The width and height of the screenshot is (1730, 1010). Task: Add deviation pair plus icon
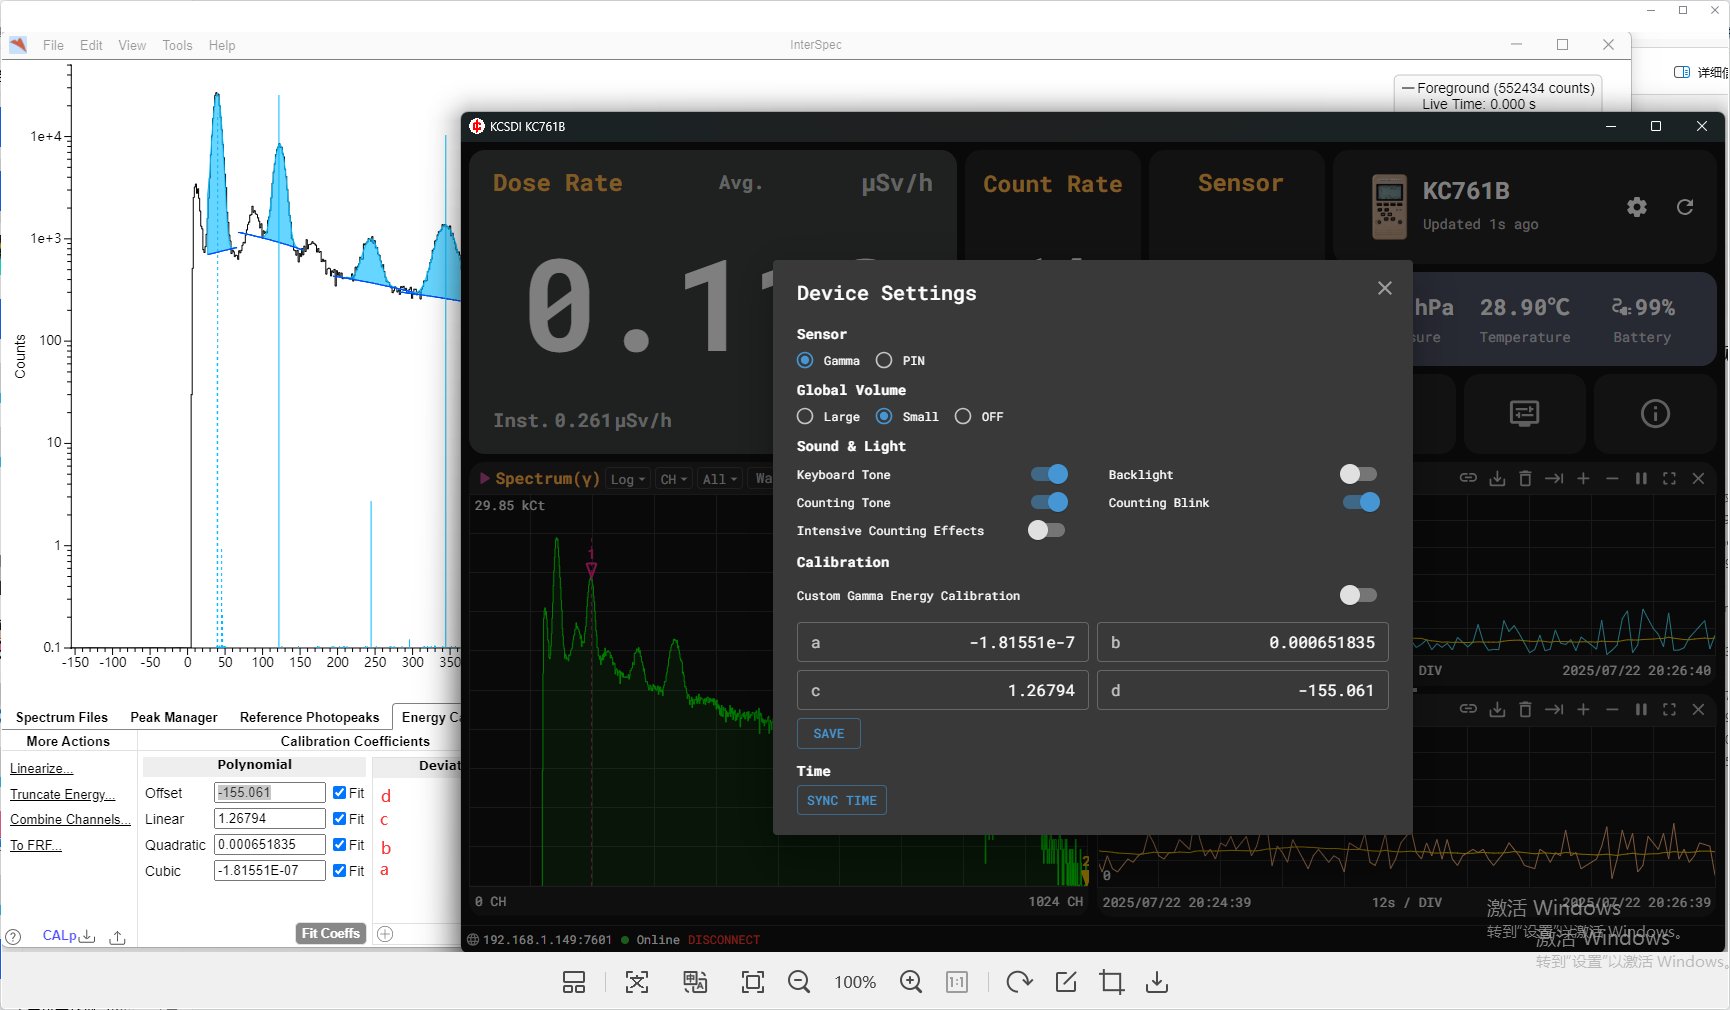tap(385, 933)
